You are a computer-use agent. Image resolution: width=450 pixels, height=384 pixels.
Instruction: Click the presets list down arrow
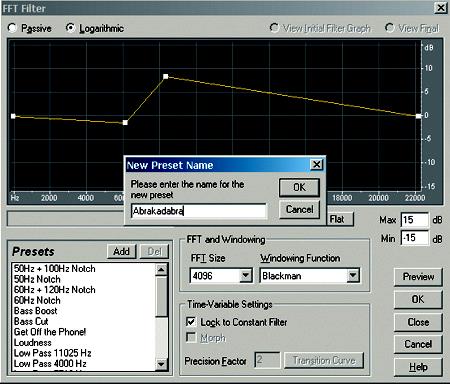(161, 364)
